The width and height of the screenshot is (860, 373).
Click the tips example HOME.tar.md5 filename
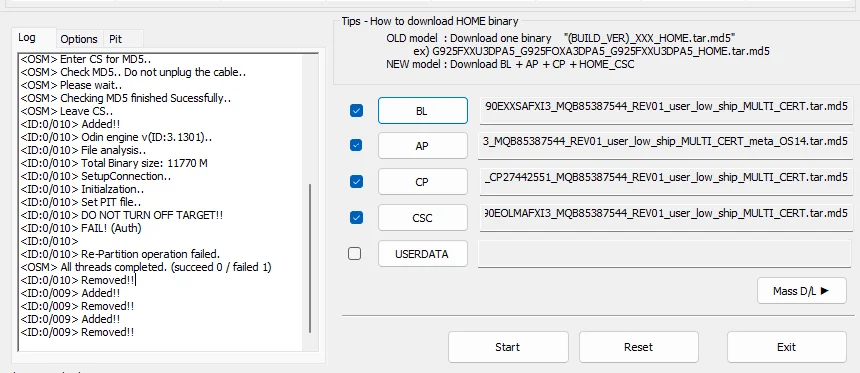click(601, 51)
